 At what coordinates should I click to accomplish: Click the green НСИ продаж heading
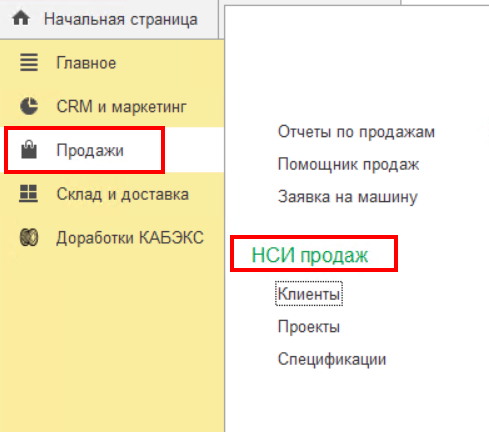310,256
